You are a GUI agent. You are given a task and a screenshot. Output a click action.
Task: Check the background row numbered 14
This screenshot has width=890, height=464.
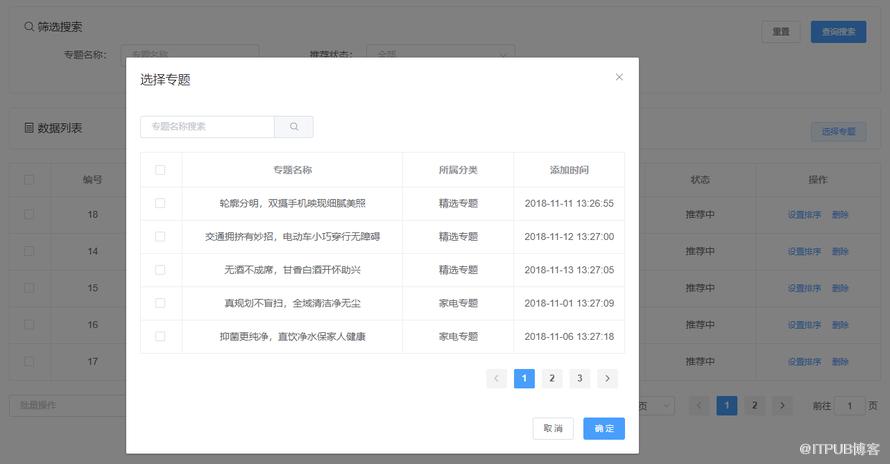(29, 251)
